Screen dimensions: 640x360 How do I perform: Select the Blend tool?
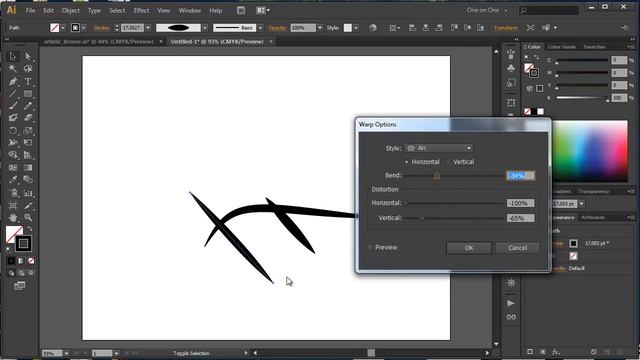[28, 180]
